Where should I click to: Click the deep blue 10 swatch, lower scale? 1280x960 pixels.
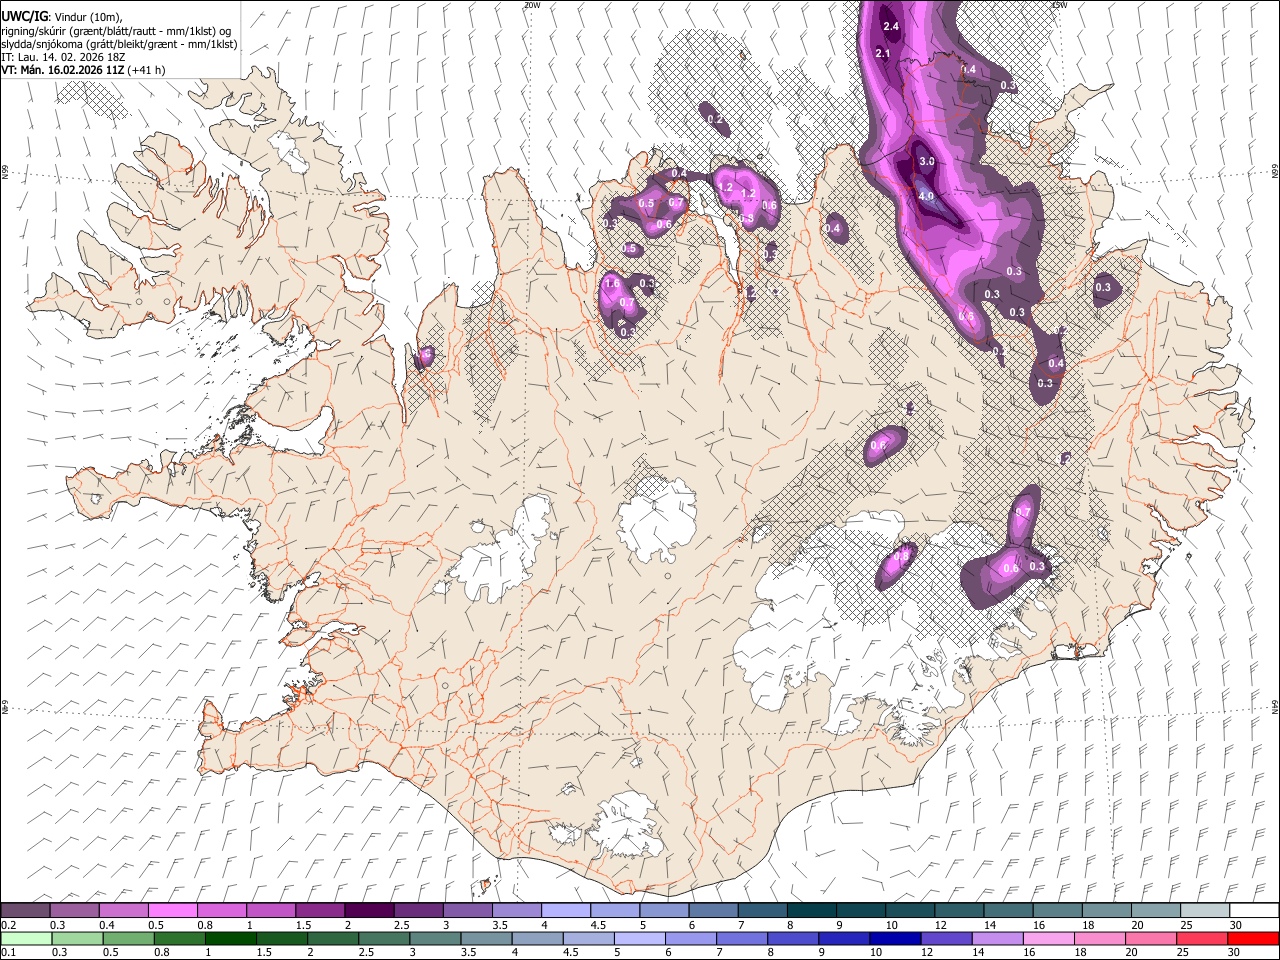click(895, 938)
